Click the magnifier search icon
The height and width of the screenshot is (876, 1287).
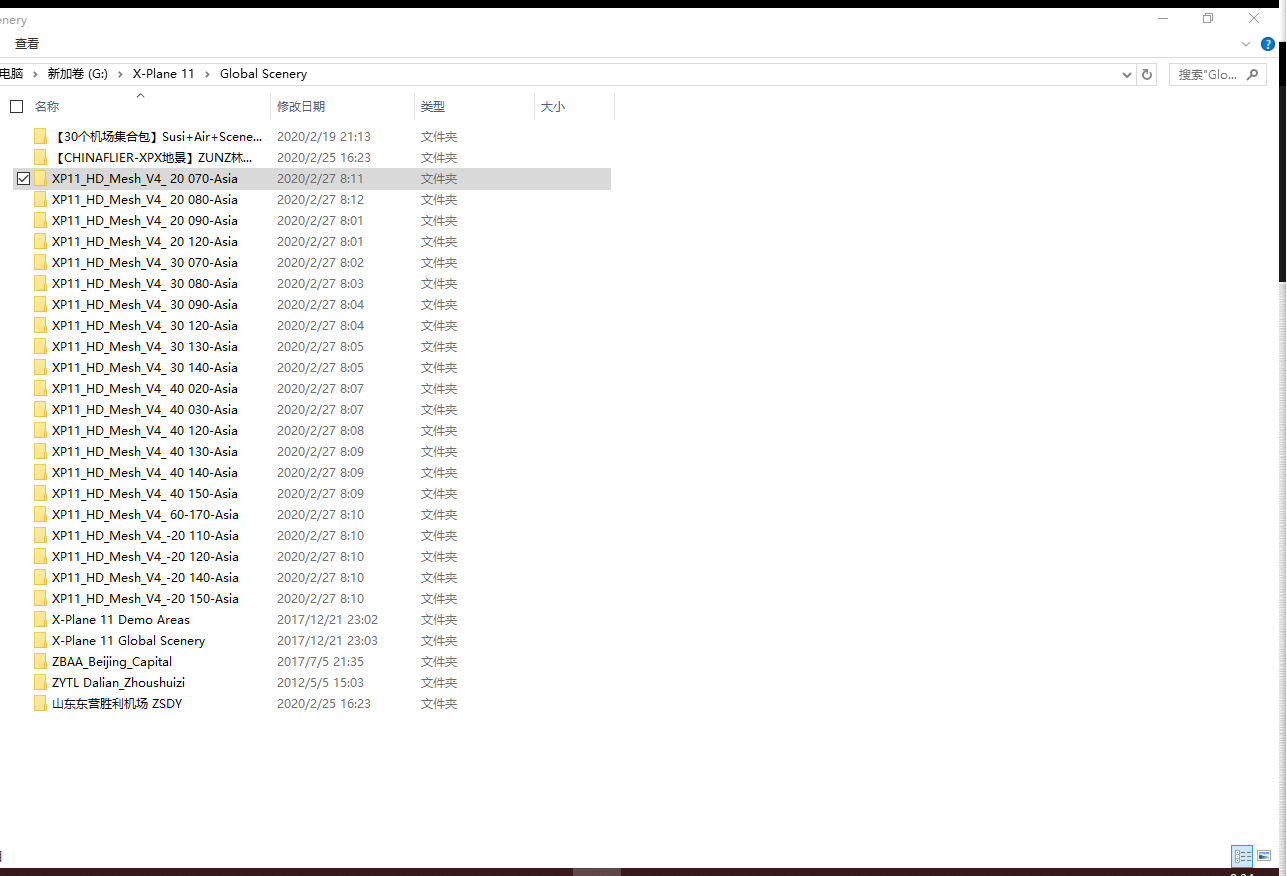[x=1252, y=74]
